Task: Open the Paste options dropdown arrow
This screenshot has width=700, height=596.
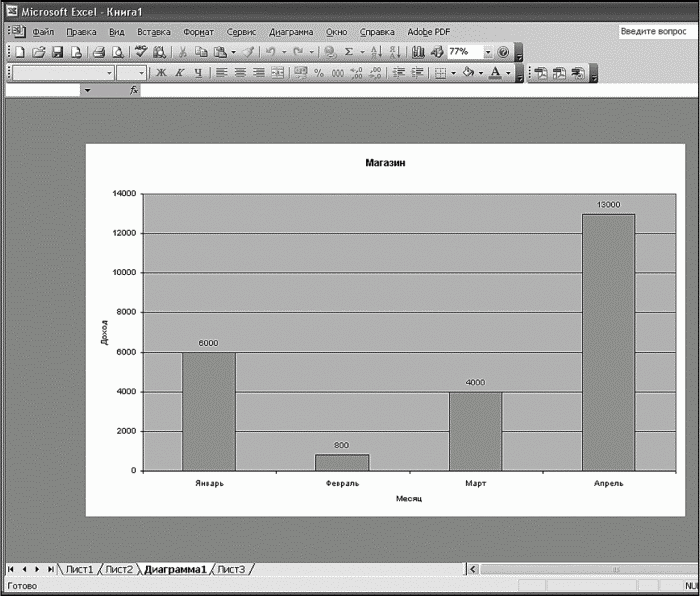Action: [233, 53]
